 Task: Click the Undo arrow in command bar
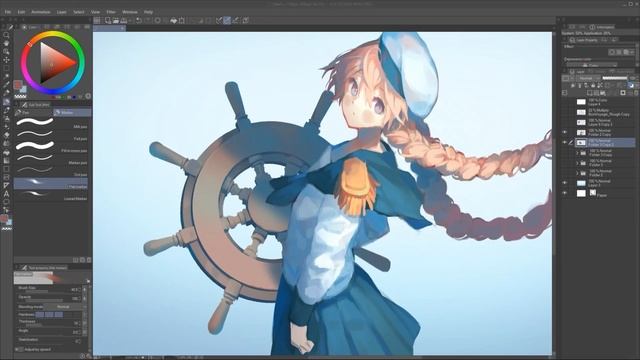(x=139, y=20)
